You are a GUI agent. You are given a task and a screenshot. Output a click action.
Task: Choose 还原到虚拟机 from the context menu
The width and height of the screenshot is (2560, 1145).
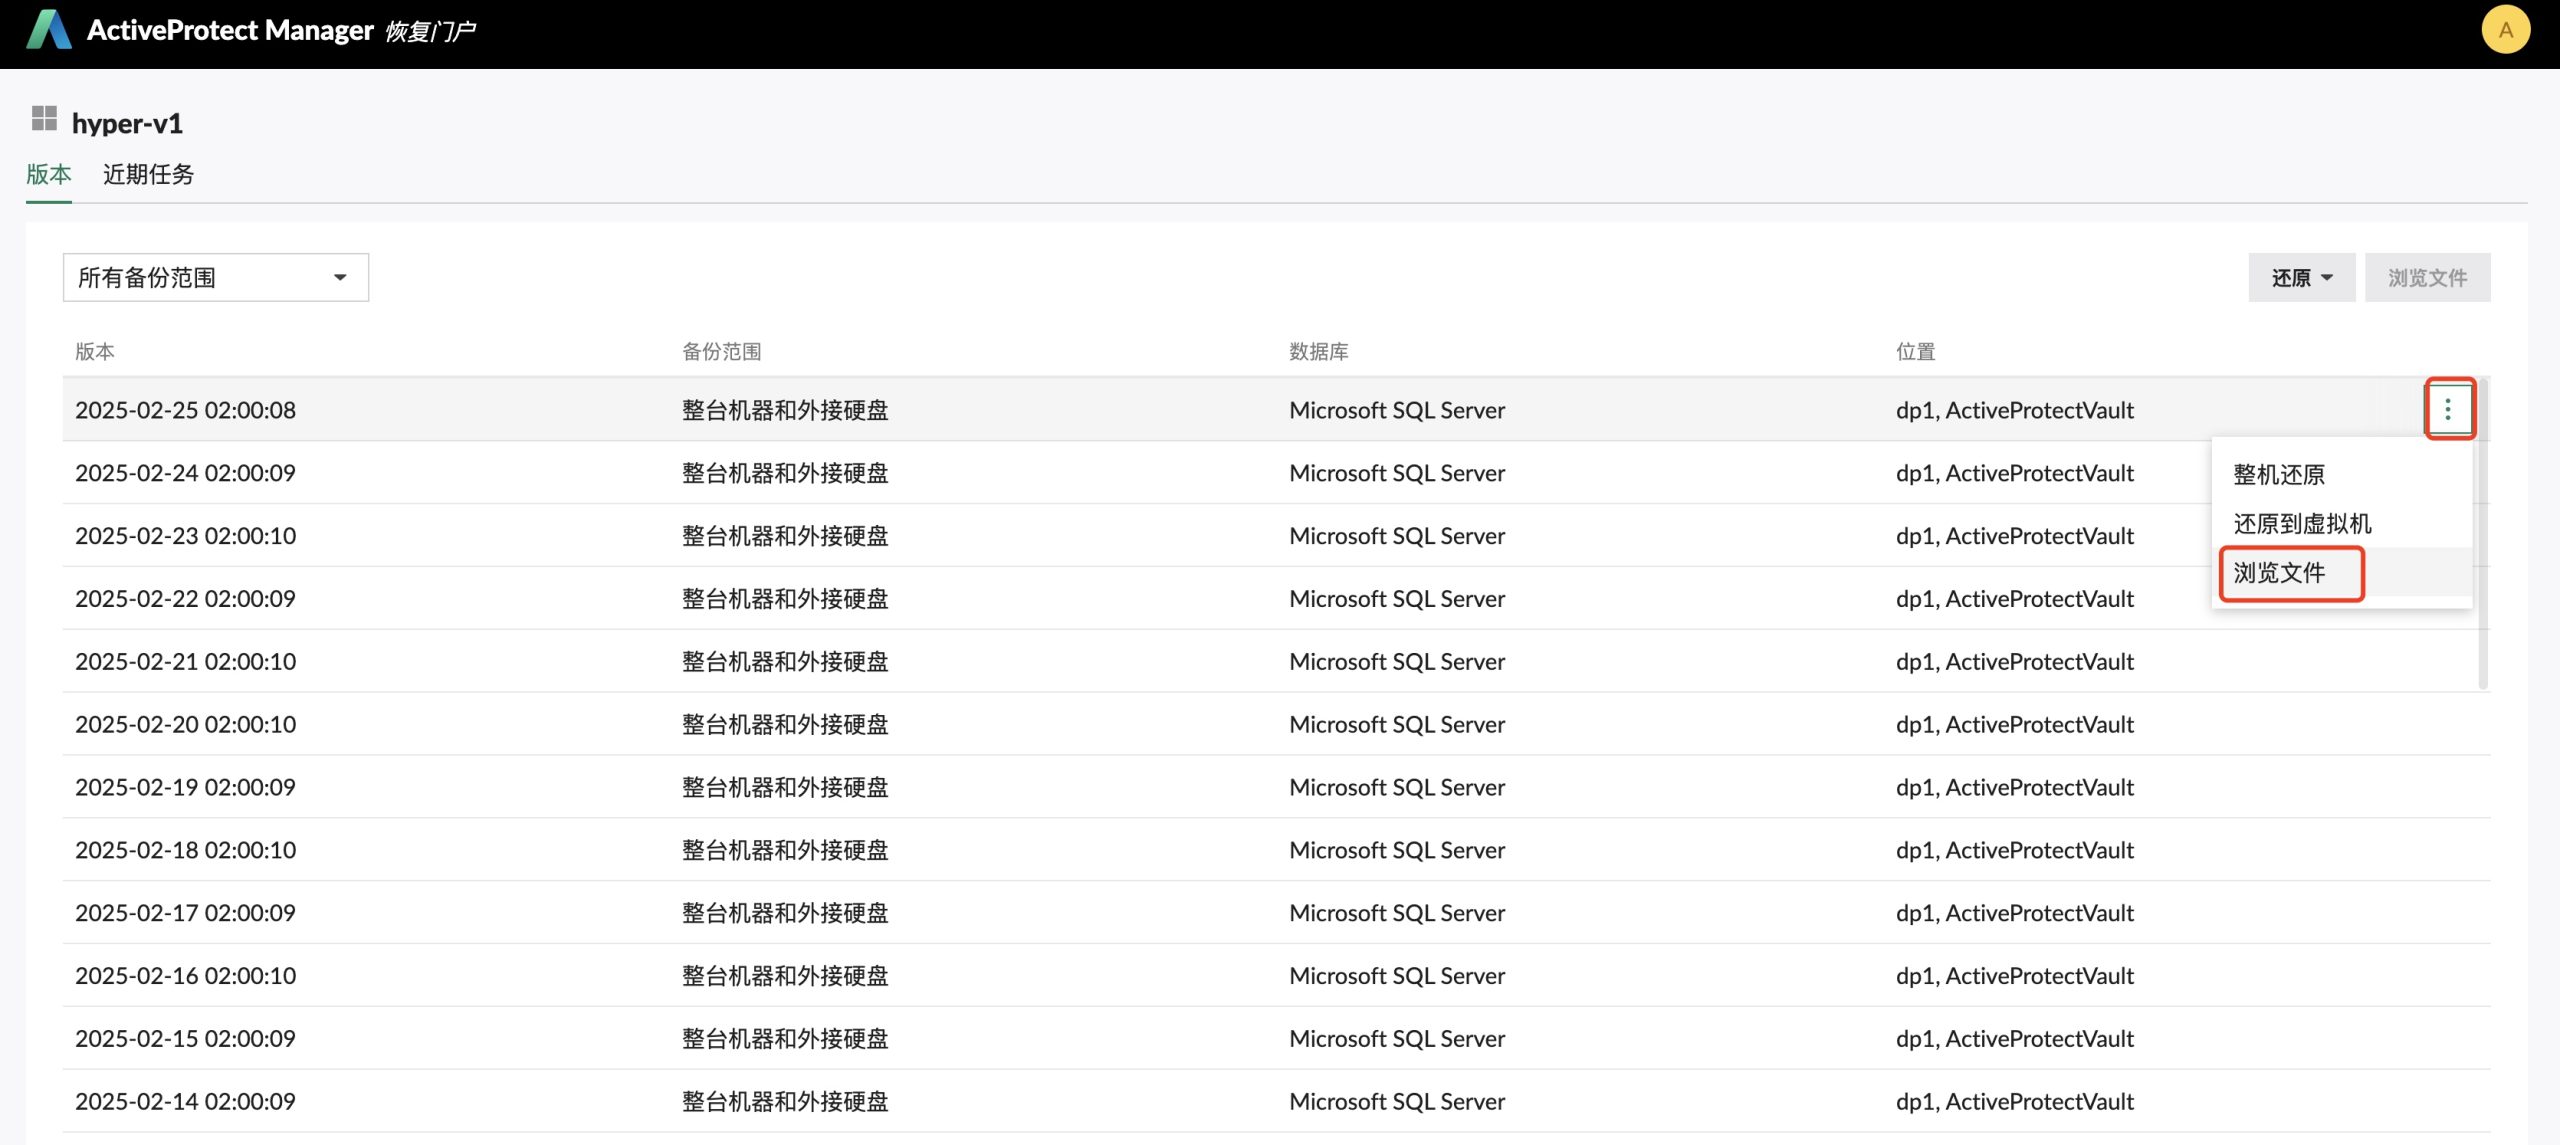2342,523
